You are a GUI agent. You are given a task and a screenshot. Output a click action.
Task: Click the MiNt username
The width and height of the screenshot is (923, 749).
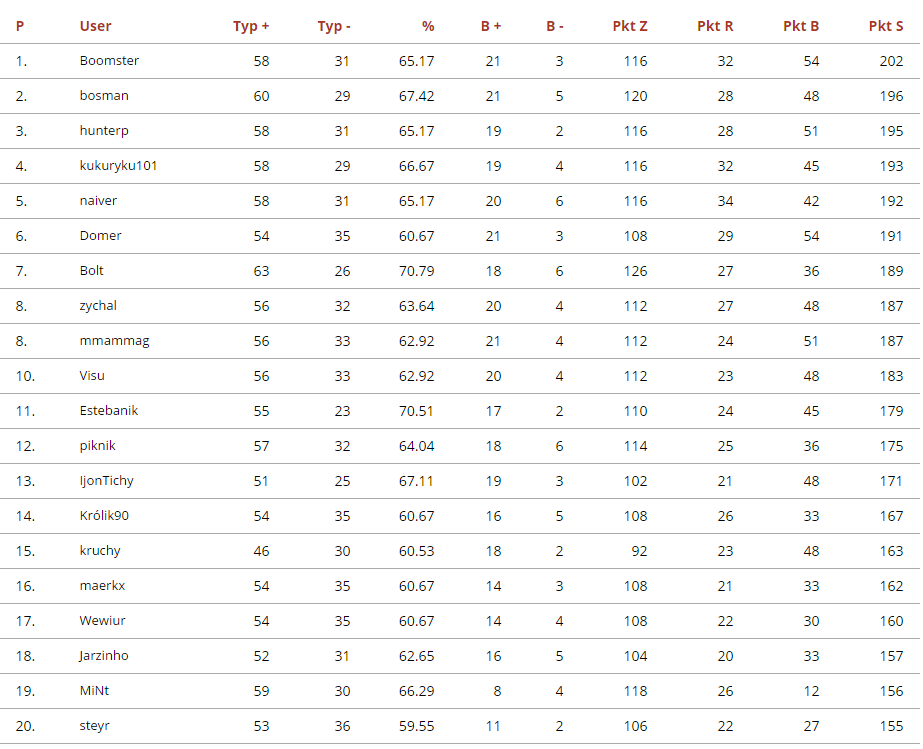pos(94,691)
